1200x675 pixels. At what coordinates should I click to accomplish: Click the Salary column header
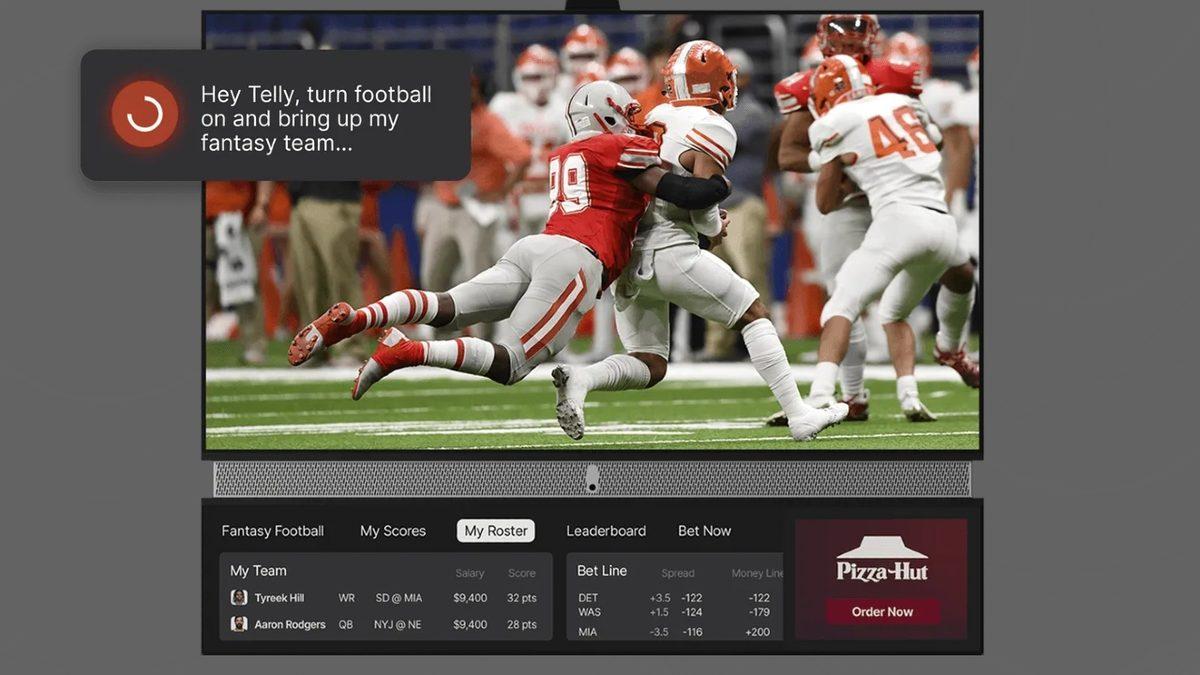[x=469, y=574]
